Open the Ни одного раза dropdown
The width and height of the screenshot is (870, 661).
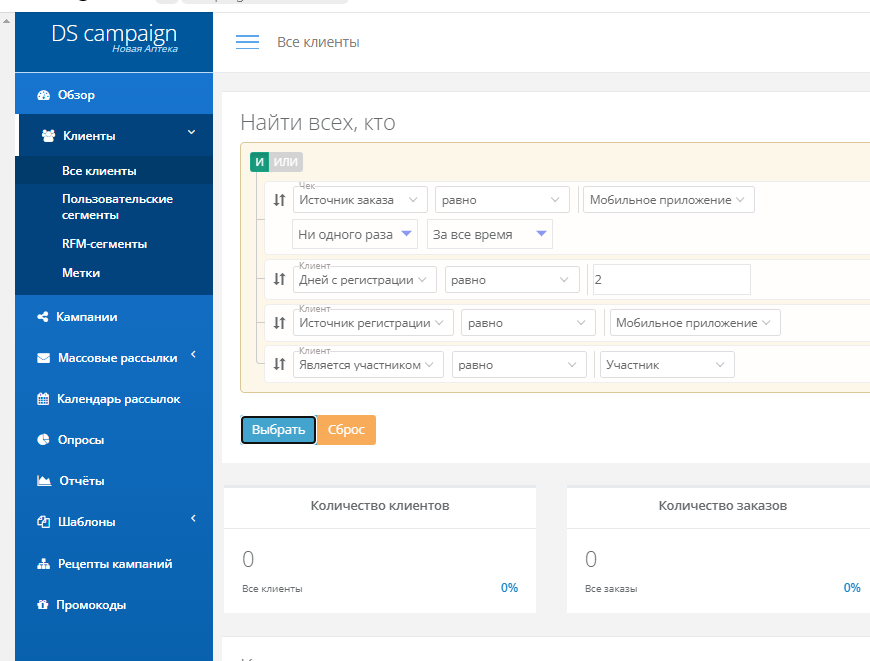coord(355,235)
